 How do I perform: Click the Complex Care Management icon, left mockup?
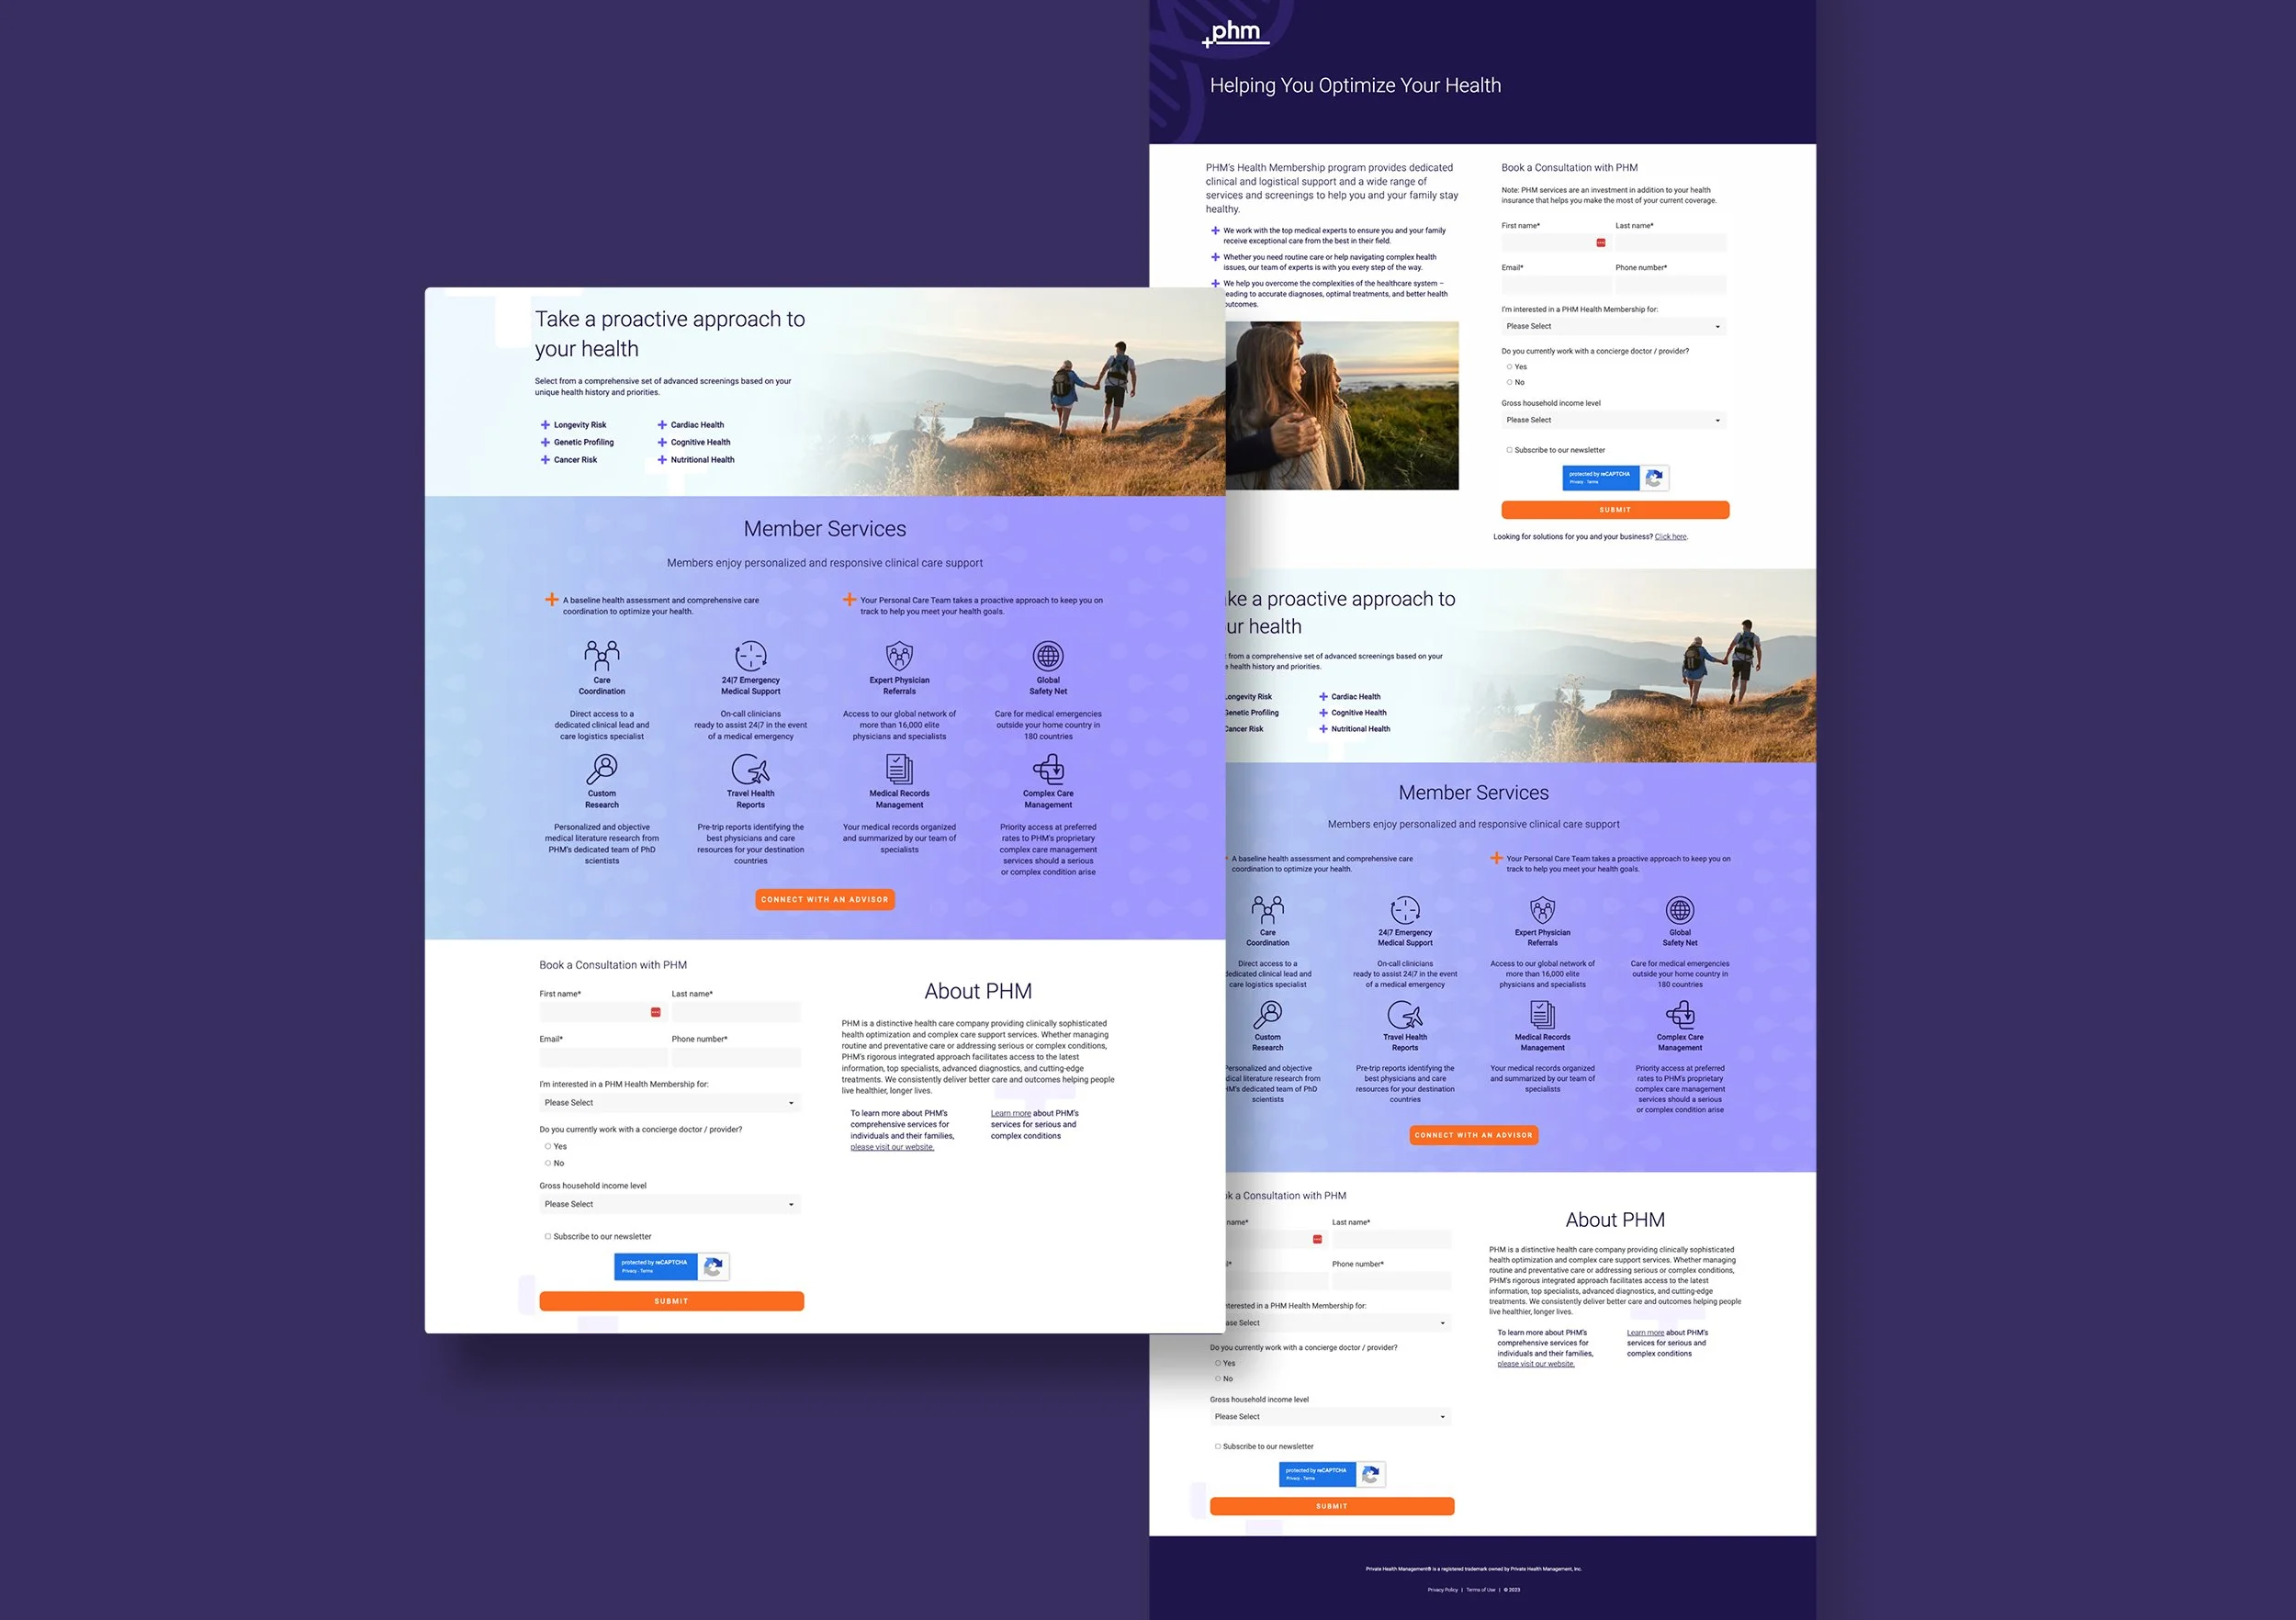coord(1048,769)
